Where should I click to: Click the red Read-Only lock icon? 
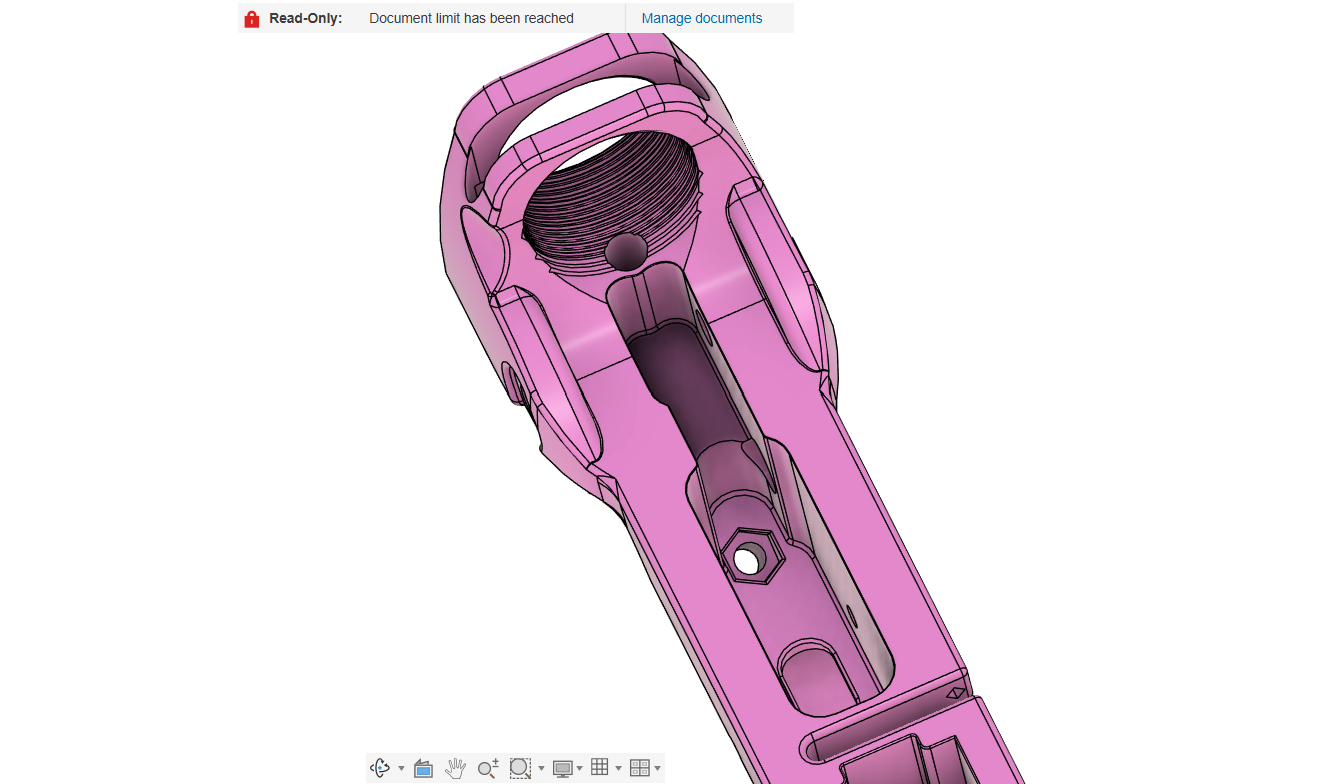point(252,19)
